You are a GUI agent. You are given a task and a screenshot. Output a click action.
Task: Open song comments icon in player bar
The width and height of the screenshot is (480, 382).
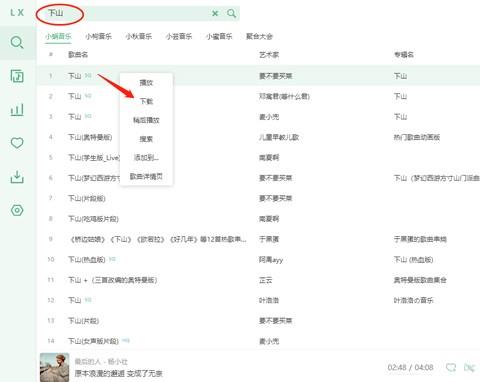coord(451,367)
